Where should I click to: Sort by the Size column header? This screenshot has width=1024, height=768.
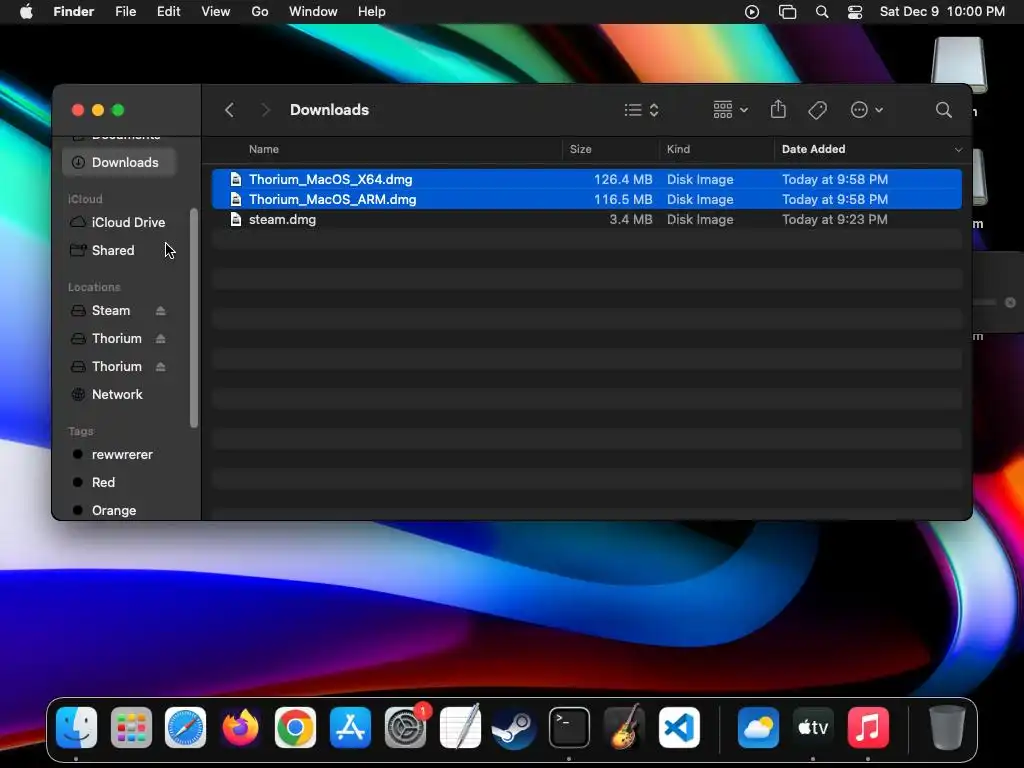click(581, 150)
